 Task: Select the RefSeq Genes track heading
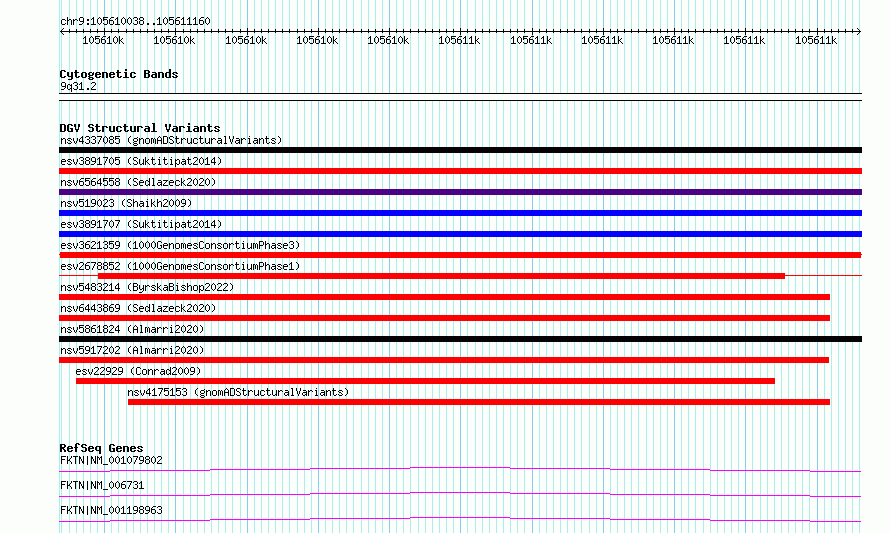click(x=101, y=448)
